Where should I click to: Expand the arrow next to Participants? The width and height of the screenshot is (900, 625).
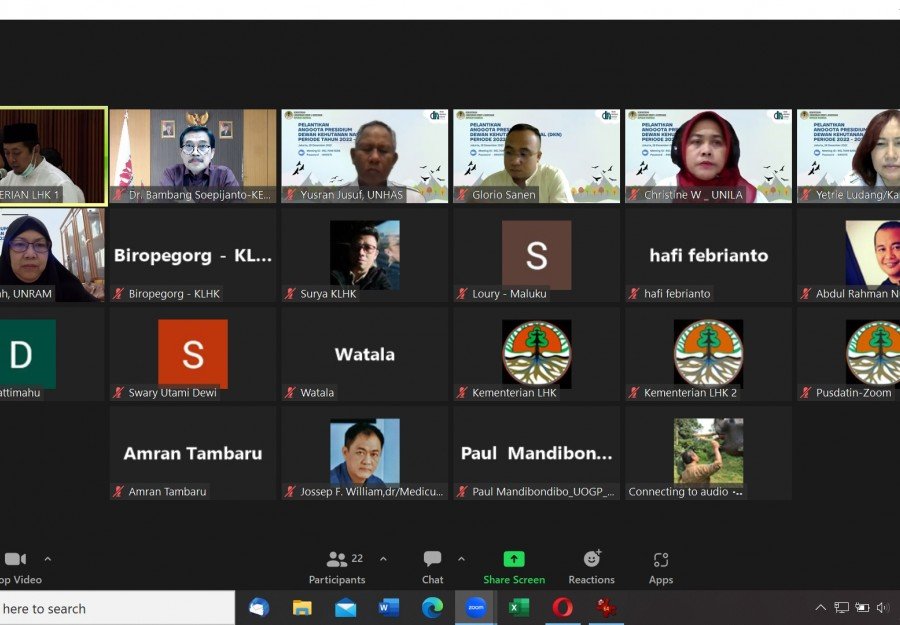click(383, 559)
